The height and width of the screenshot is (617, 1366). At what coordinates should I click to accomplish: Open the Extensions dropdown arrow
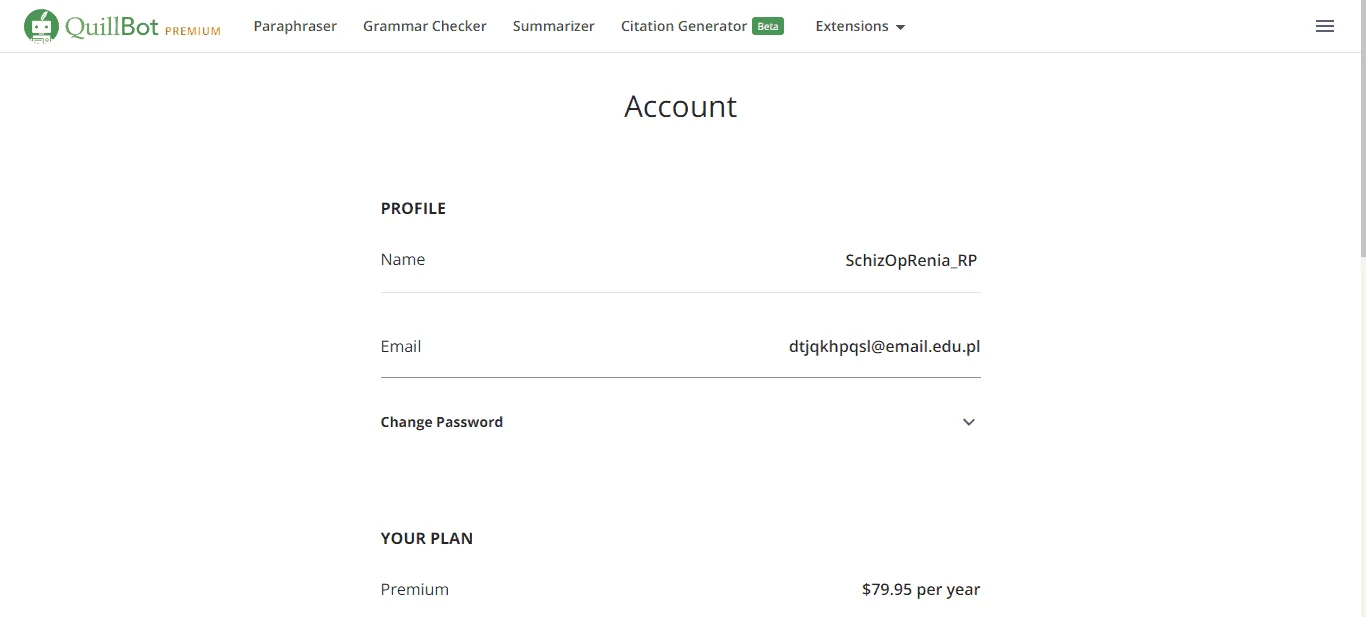click(900, 28)
